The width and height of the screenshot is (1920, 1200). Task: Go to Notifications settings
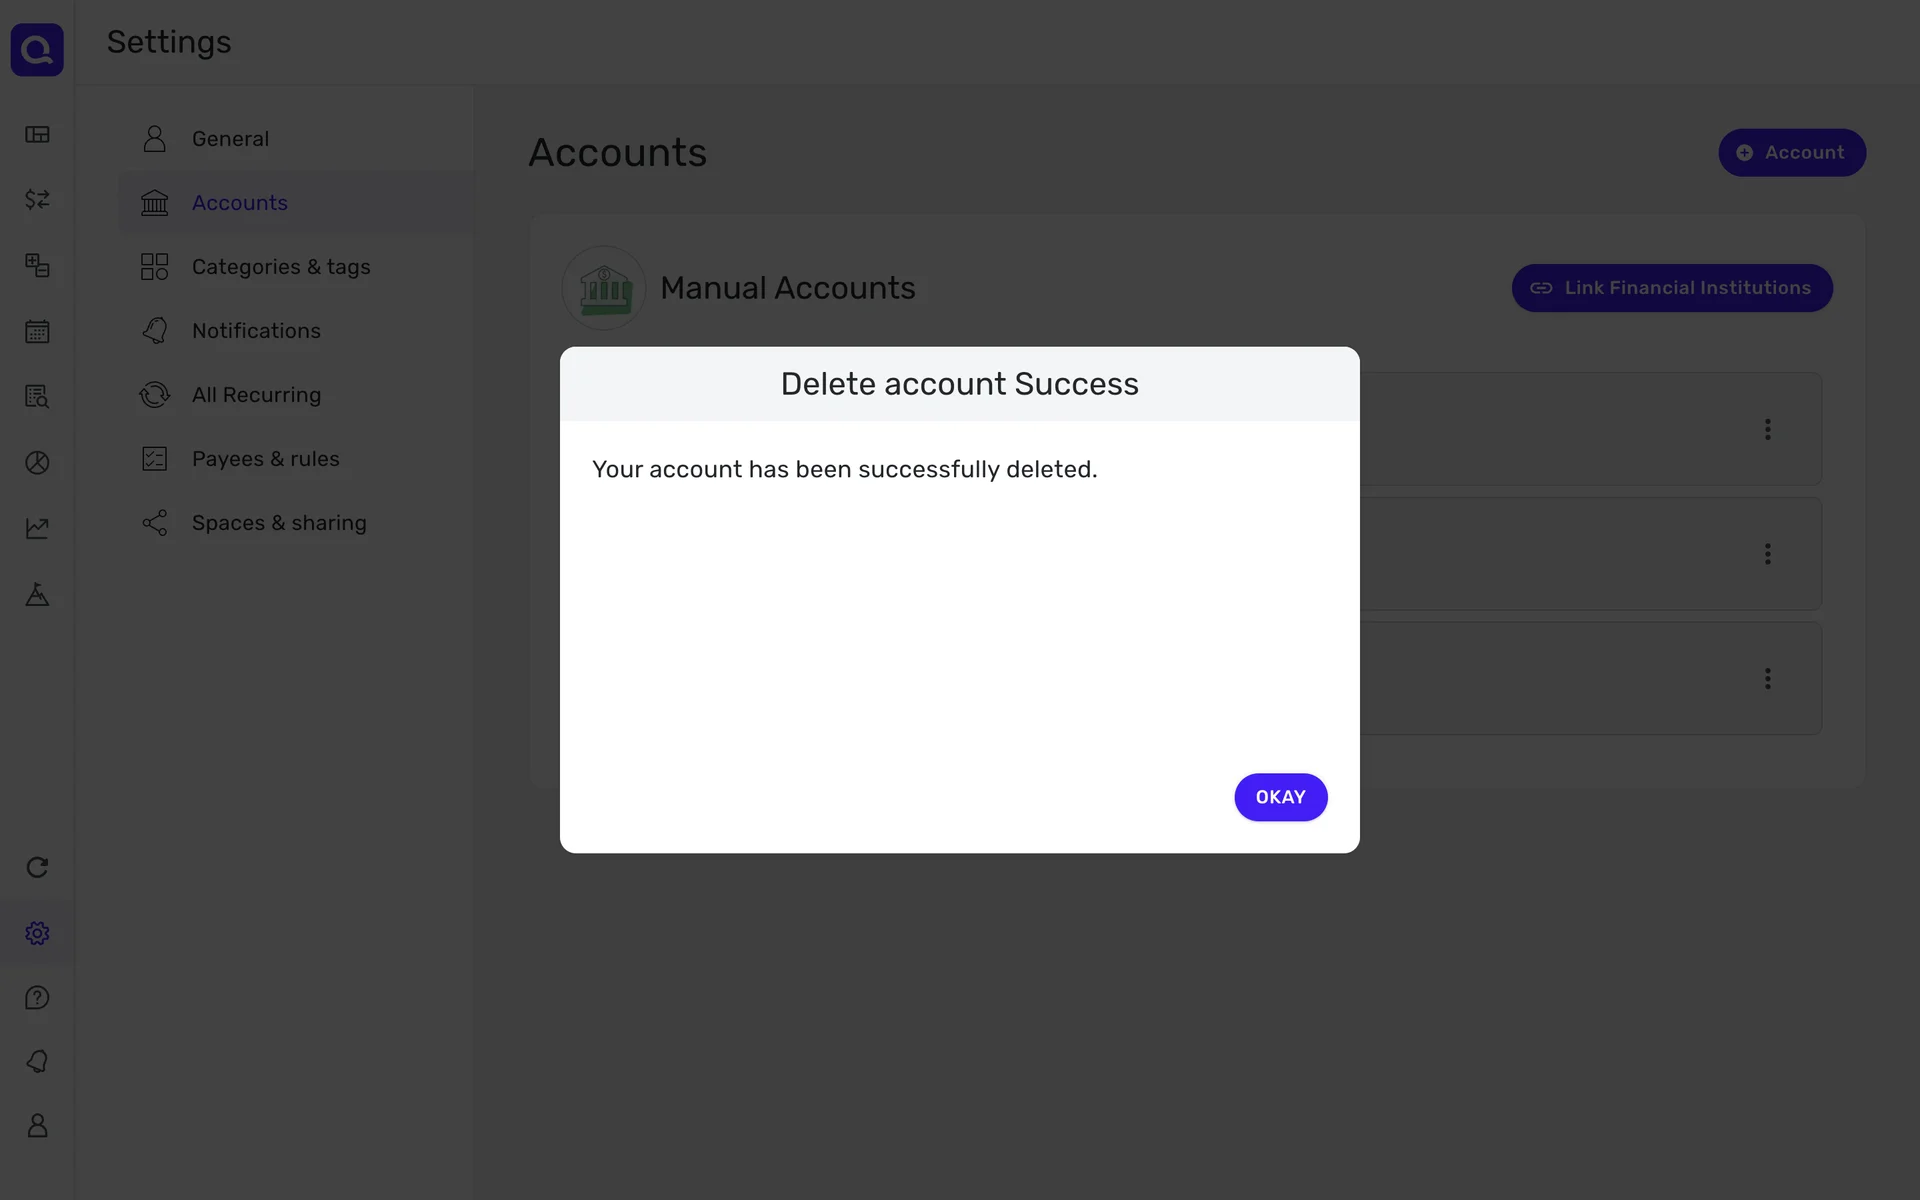click(x=256, y=331)
